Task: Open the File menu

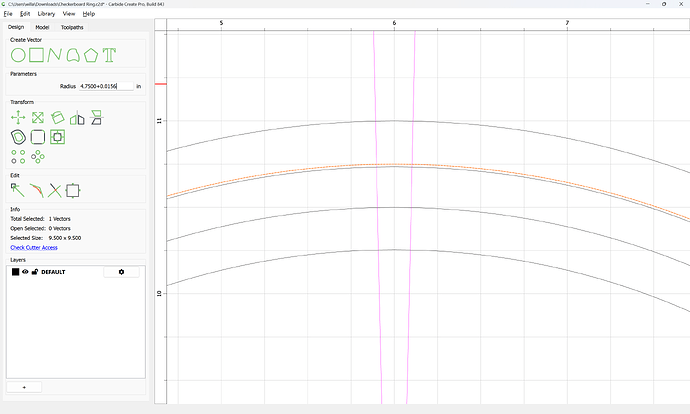Action: coord(8,14)
